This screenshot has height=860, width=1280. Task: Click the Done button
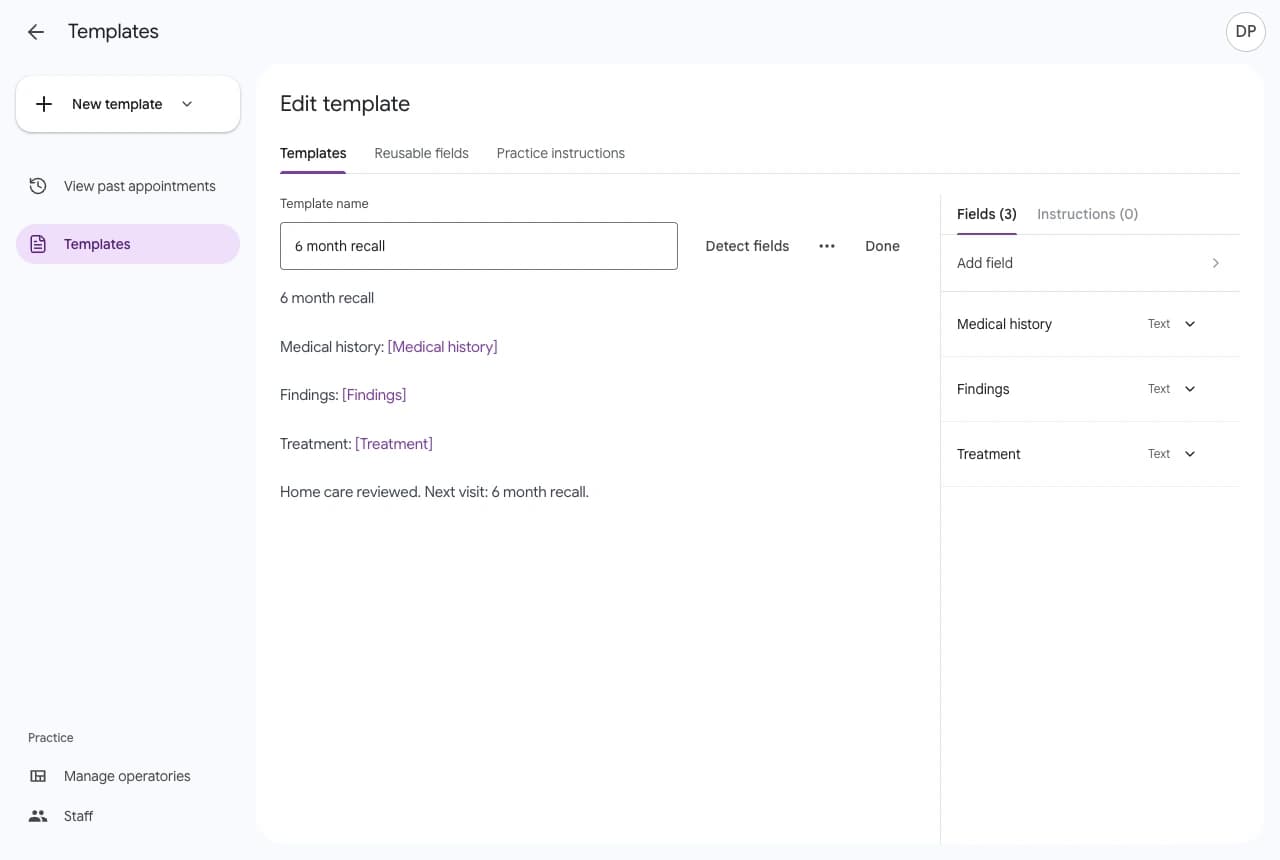pos(882,246)
